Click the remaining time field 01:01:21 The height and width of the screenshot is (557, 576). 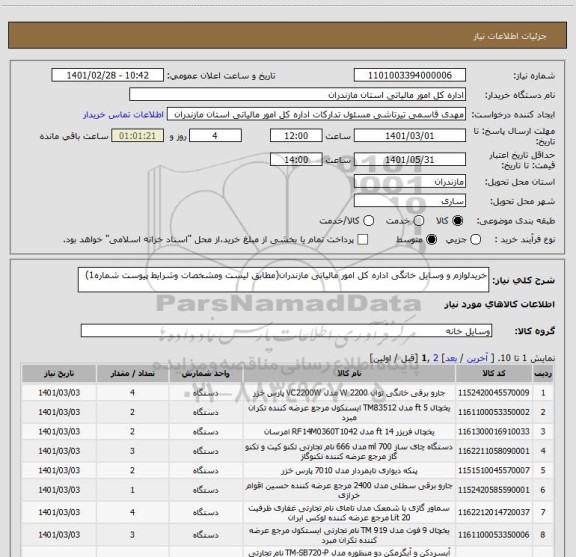[x=137, y=136]
